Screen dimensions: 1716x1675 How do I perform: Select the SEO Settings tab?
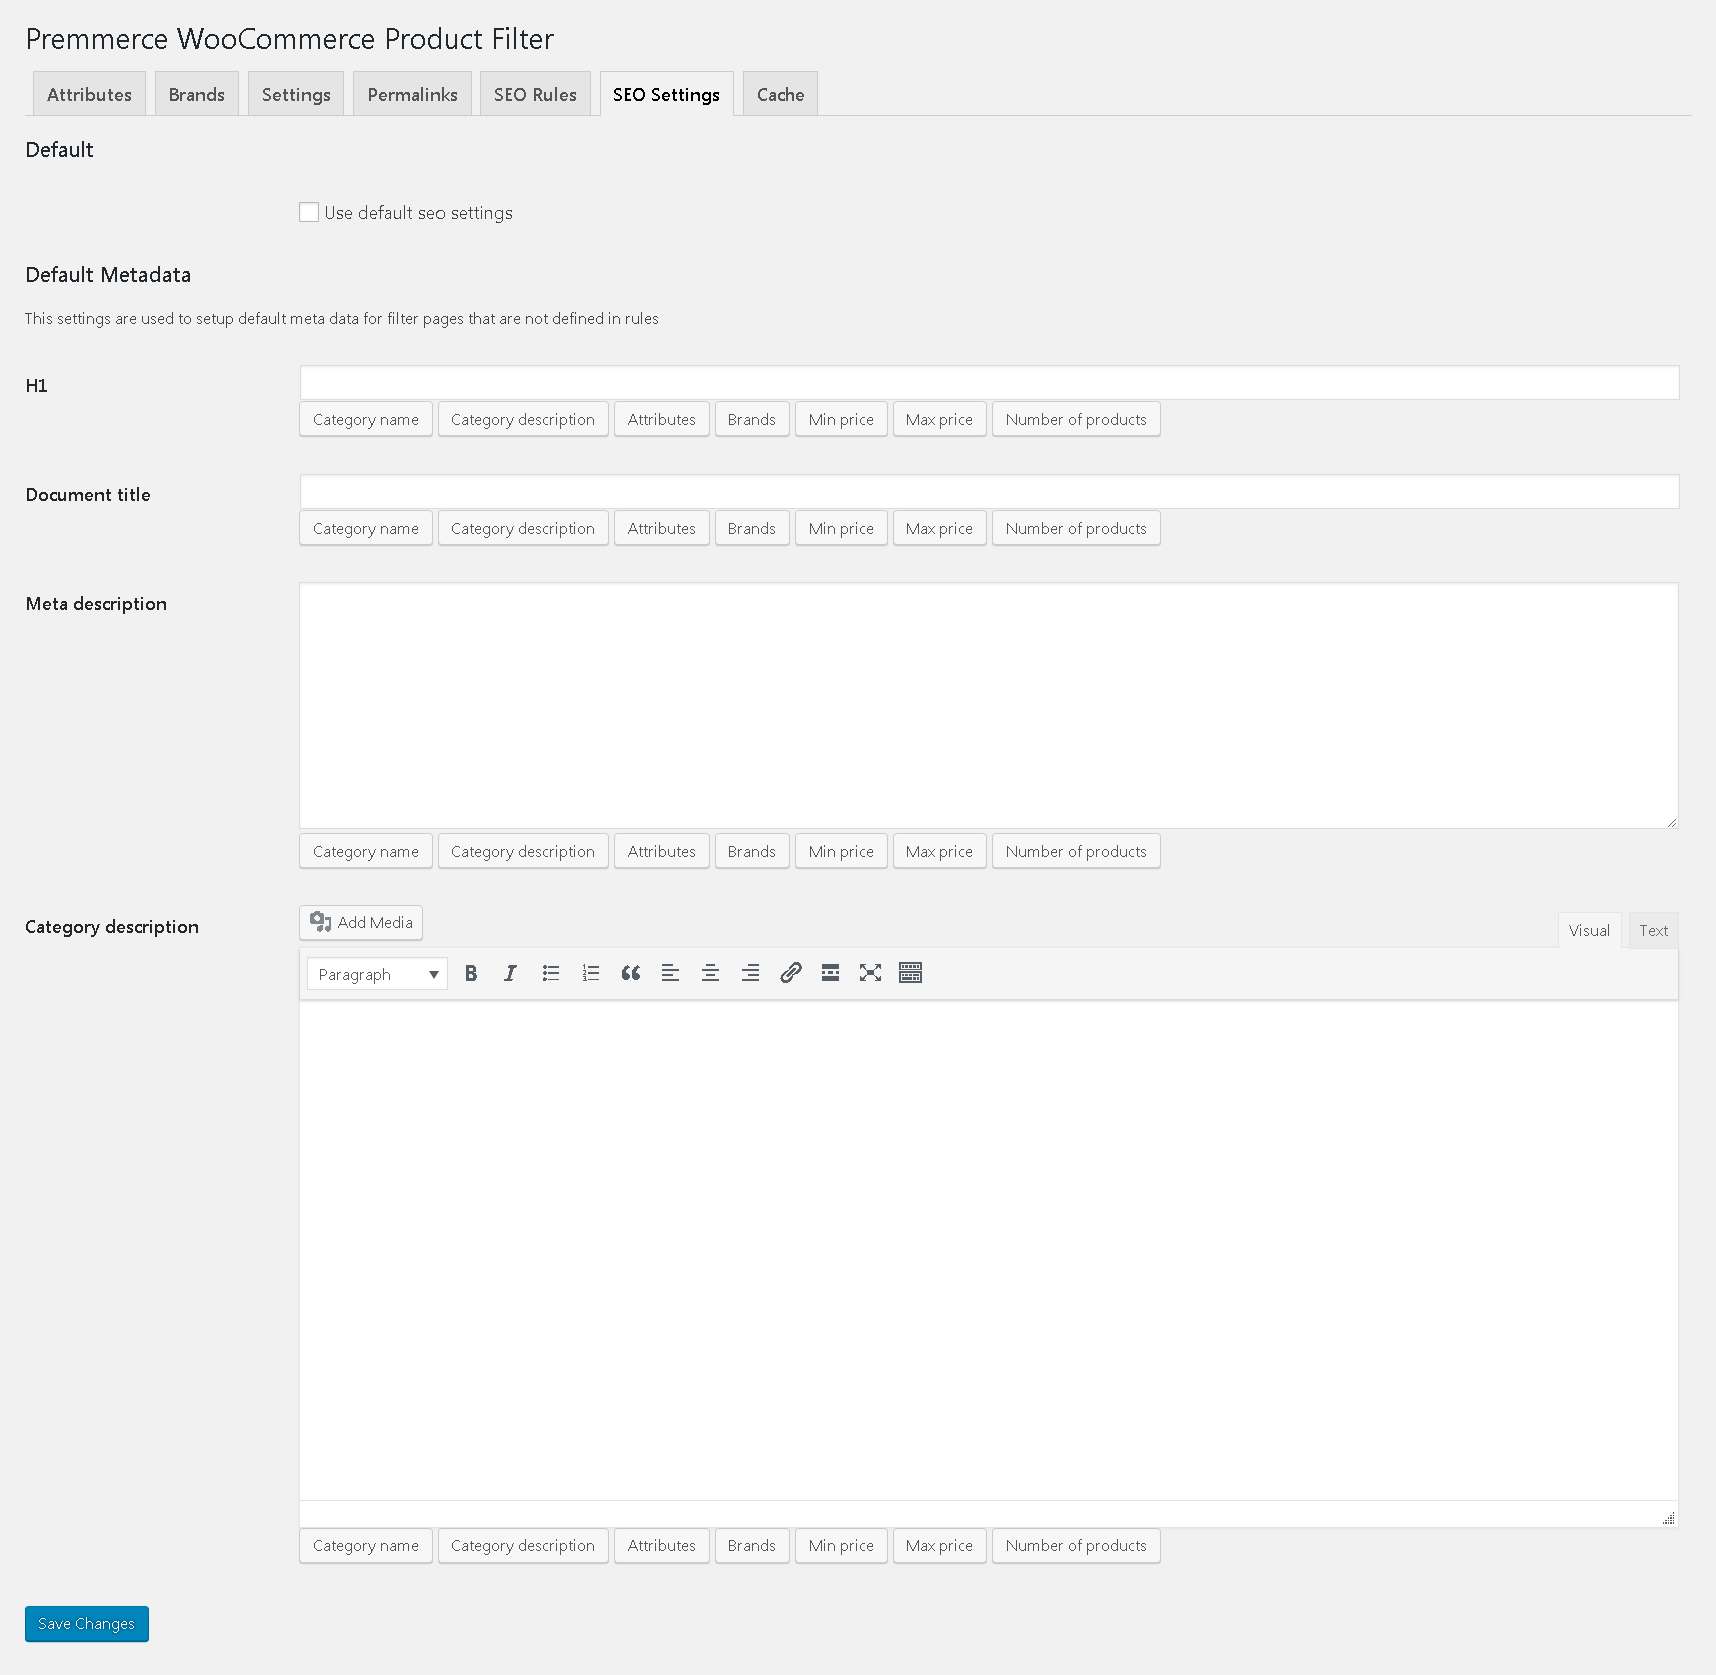666,94
